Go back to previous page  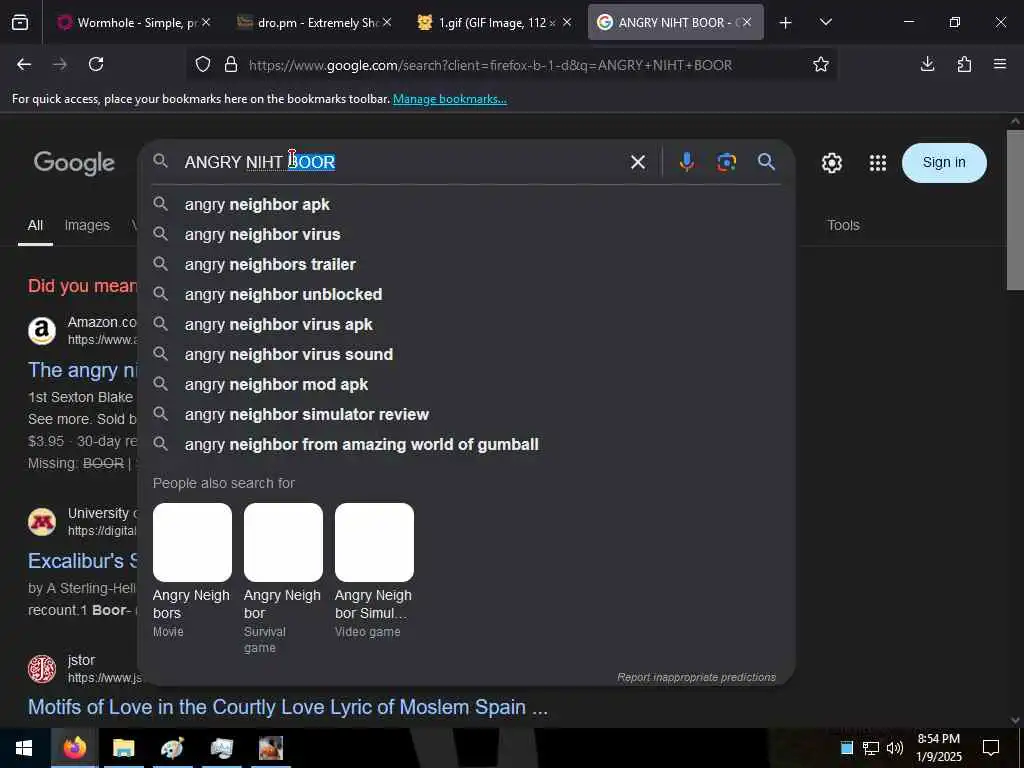tap(24, 64)
